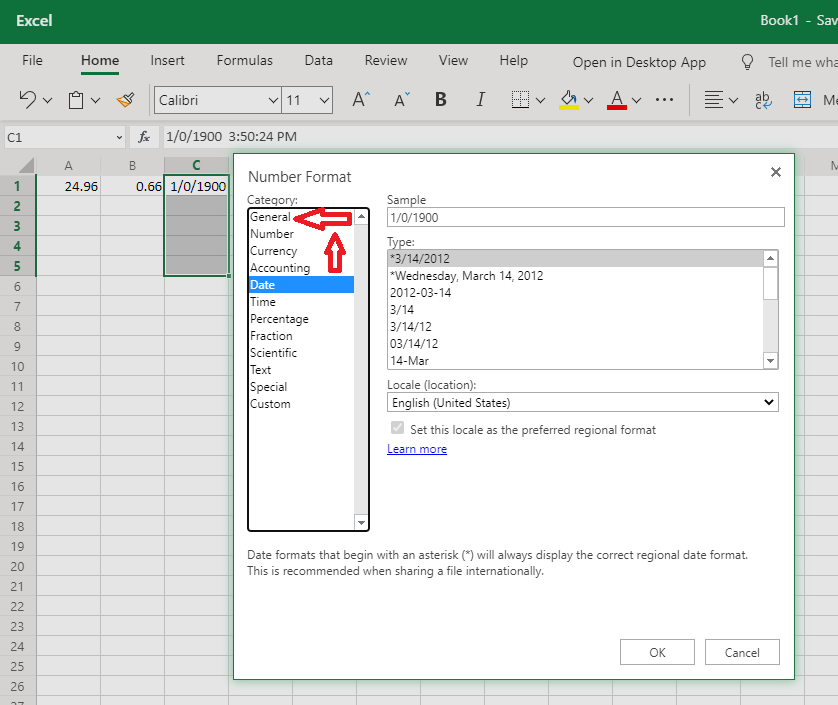Viewport: 838px width, 705px height.
Task: Open the Learn more link
Action: pos(417,449)
